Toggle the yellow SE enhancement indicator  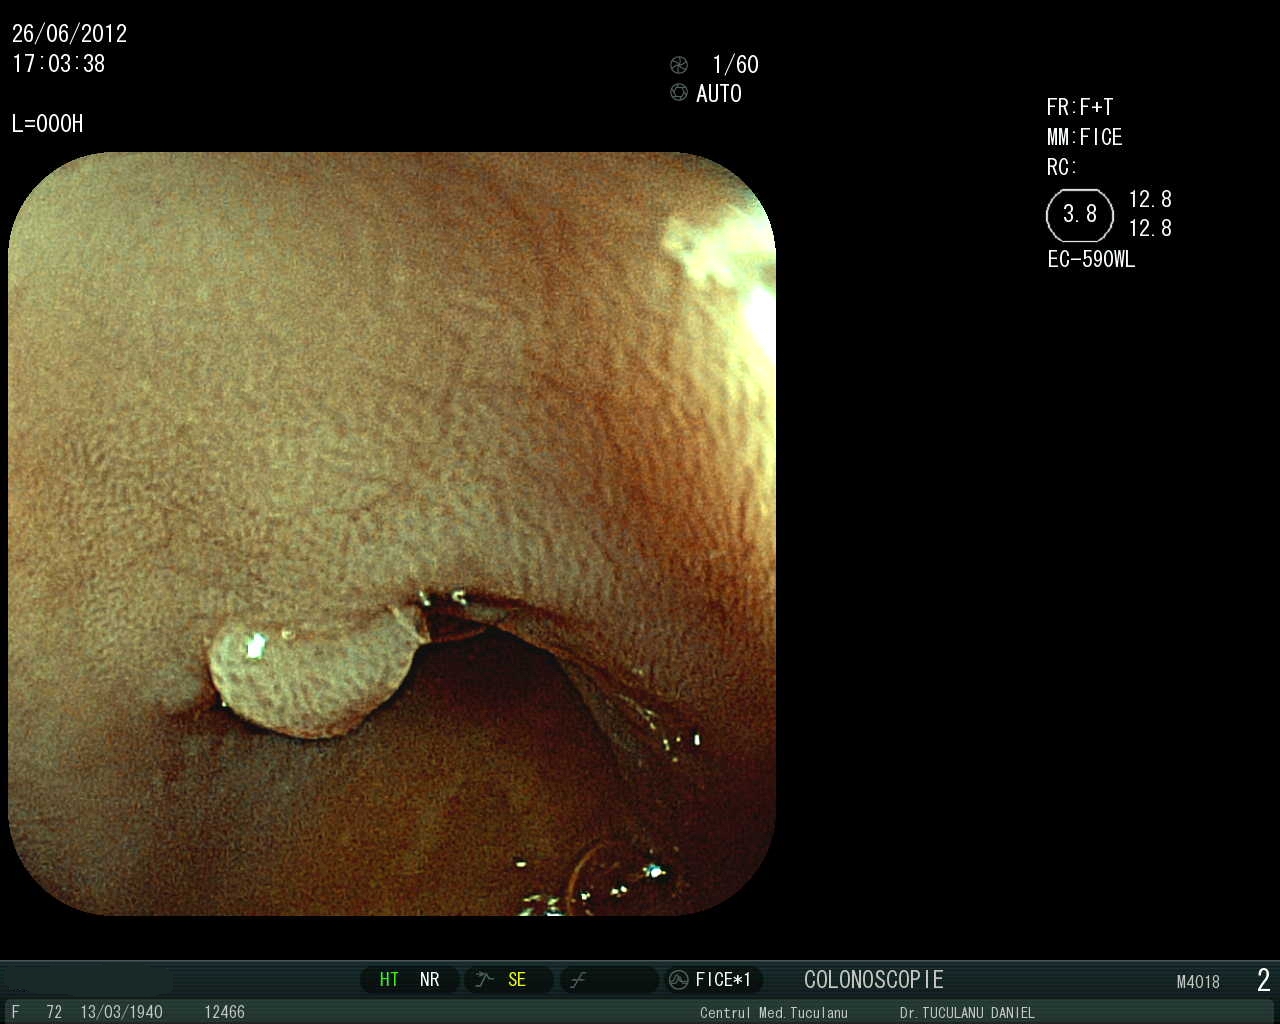tap(517, 980)
